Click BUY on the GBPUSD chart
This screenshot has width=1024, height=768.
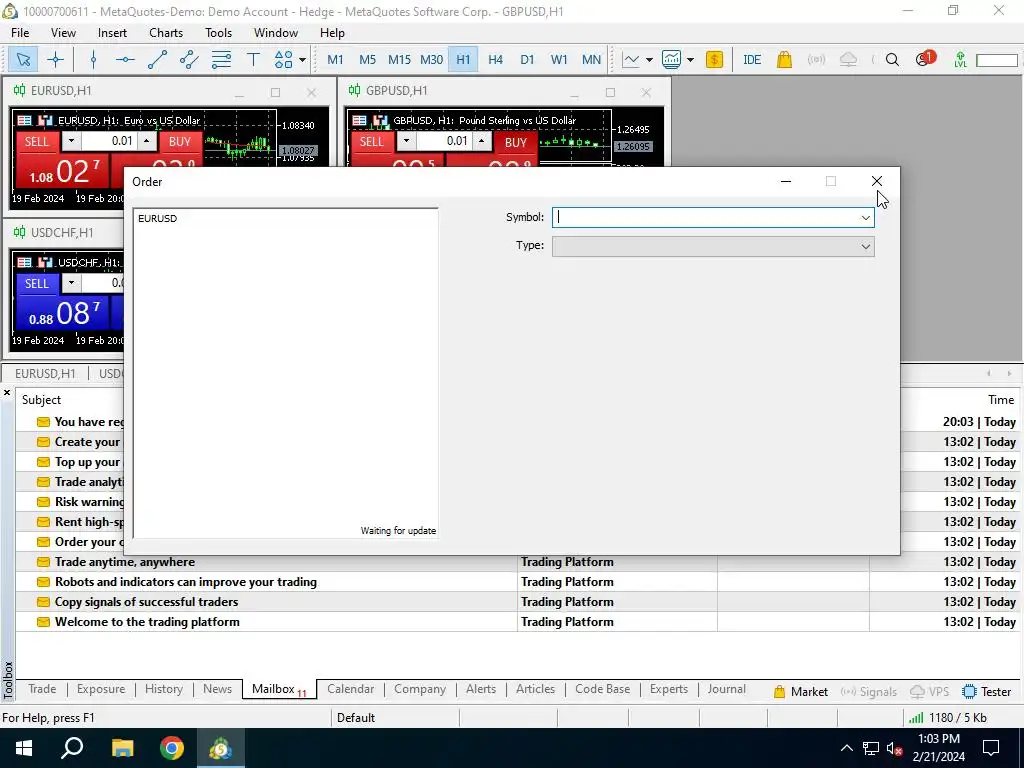tap(515, 142)
